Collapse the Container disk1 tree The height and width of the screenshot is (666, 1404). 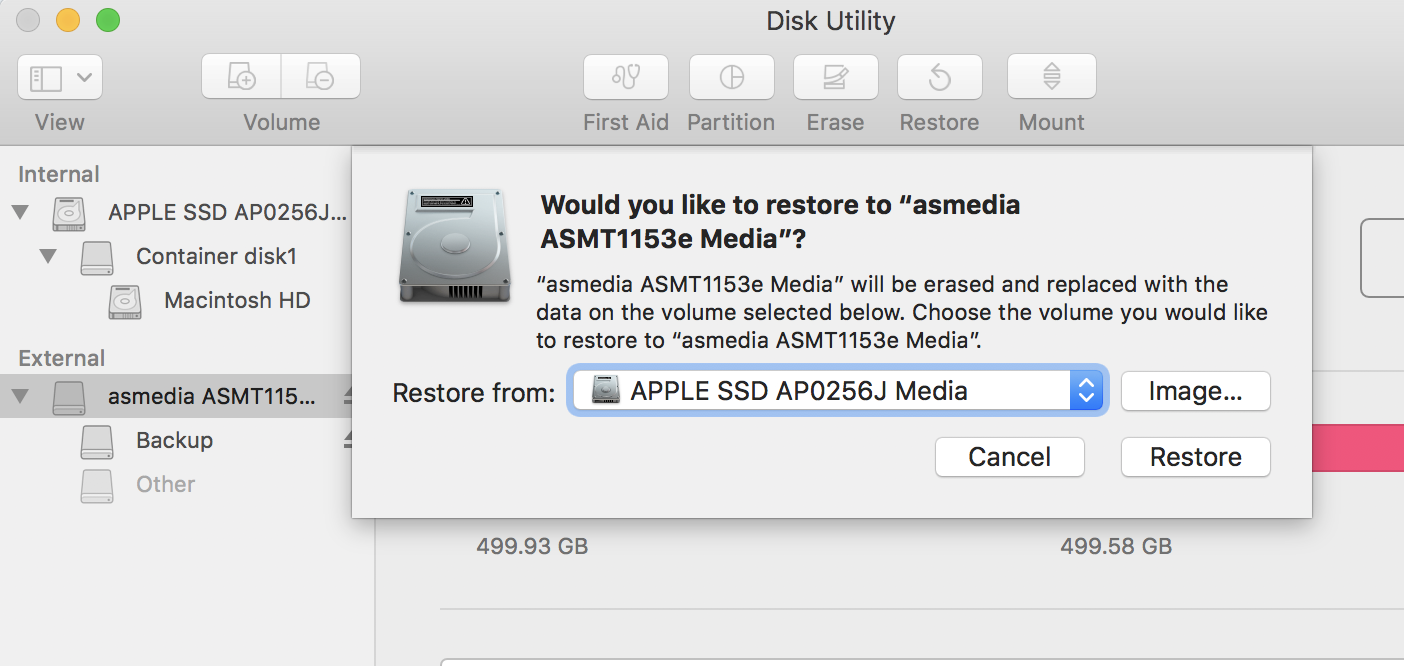coord(47,256)
